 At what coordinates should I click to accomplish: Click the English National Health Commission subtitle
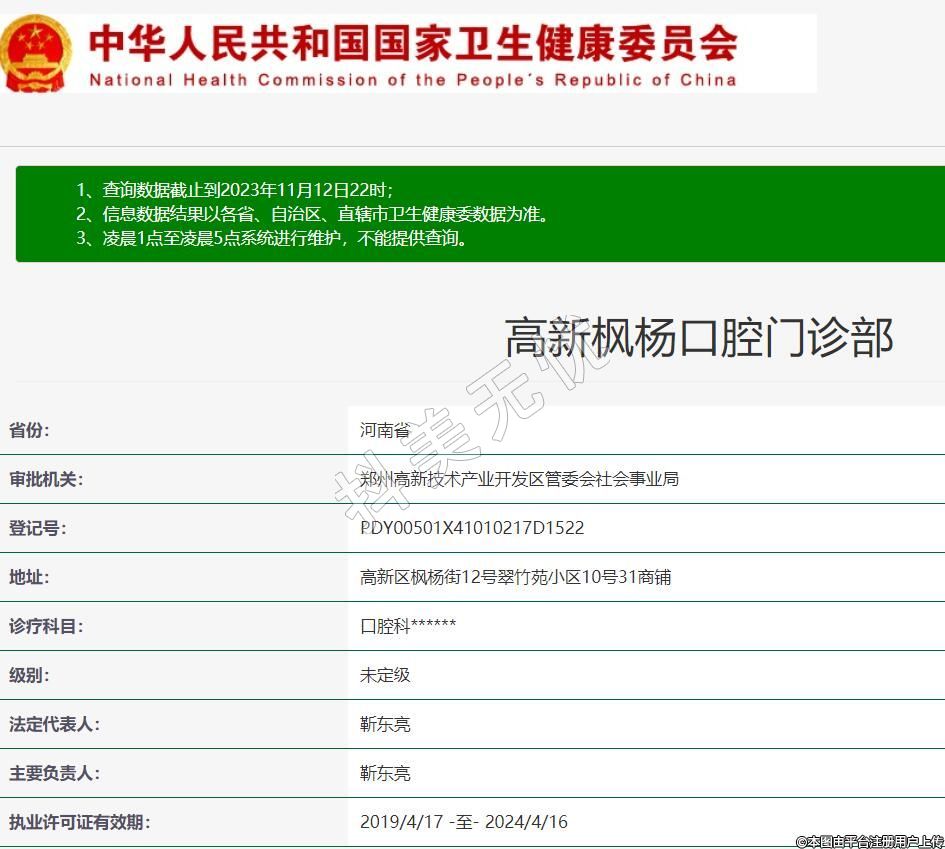[x=413, y=80]
